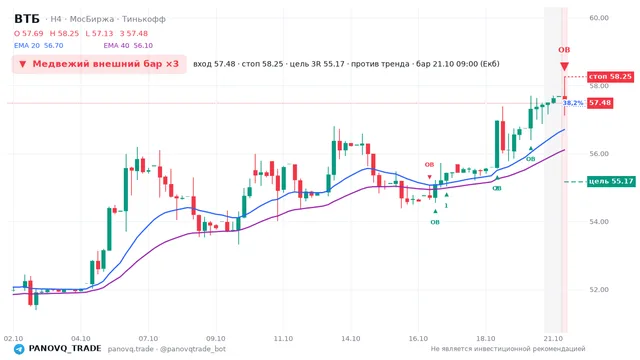This screenshot has height=360, width=640.
Task: Click the green OB marker near 18.10
Action: coord(497,189)
